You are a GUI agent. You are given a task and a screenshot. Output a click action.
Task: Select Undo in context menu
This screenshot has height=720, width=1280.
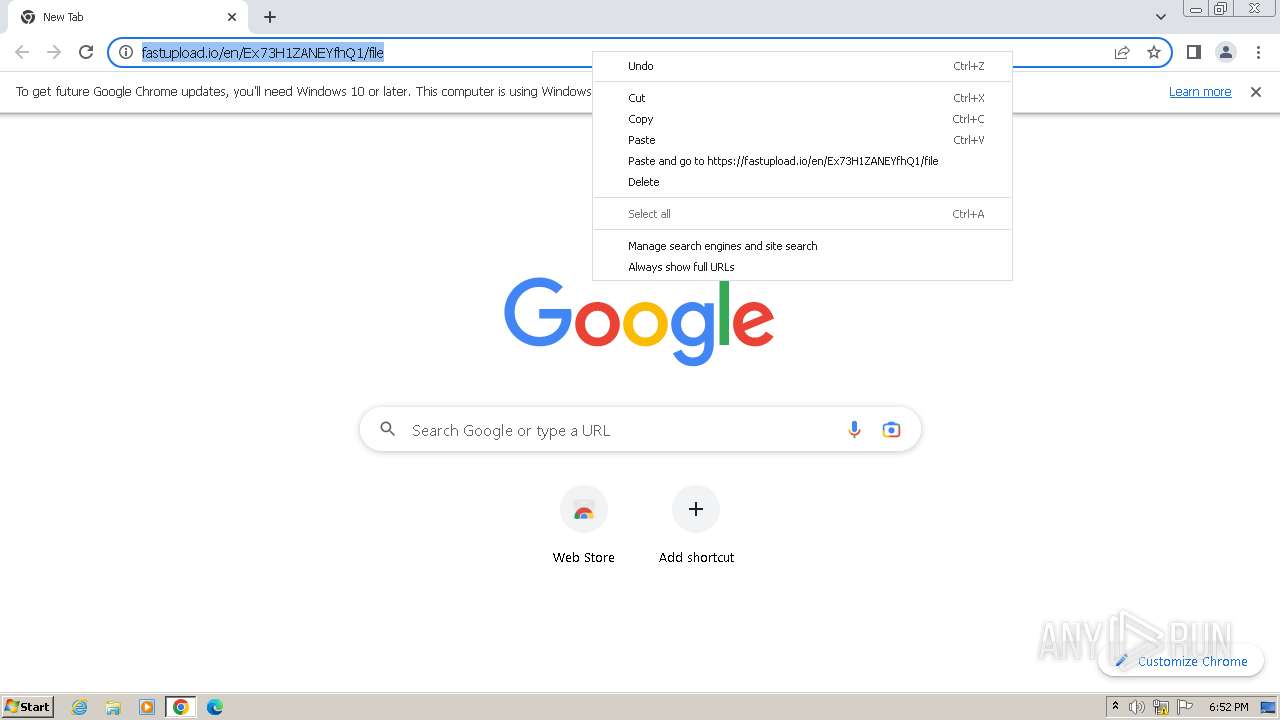(x=802, y=66)
